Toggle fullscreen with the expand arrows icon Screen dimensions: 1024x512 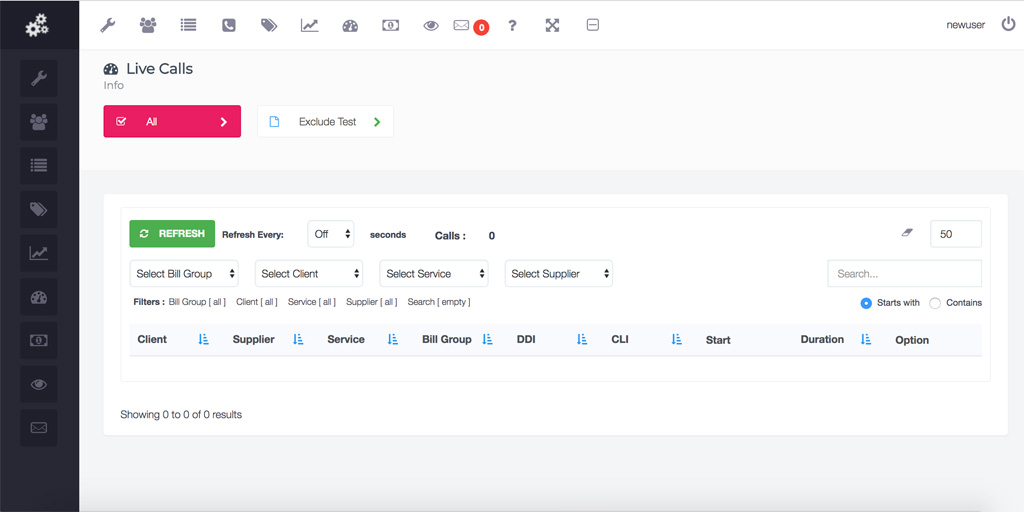(x=552, y=25)
